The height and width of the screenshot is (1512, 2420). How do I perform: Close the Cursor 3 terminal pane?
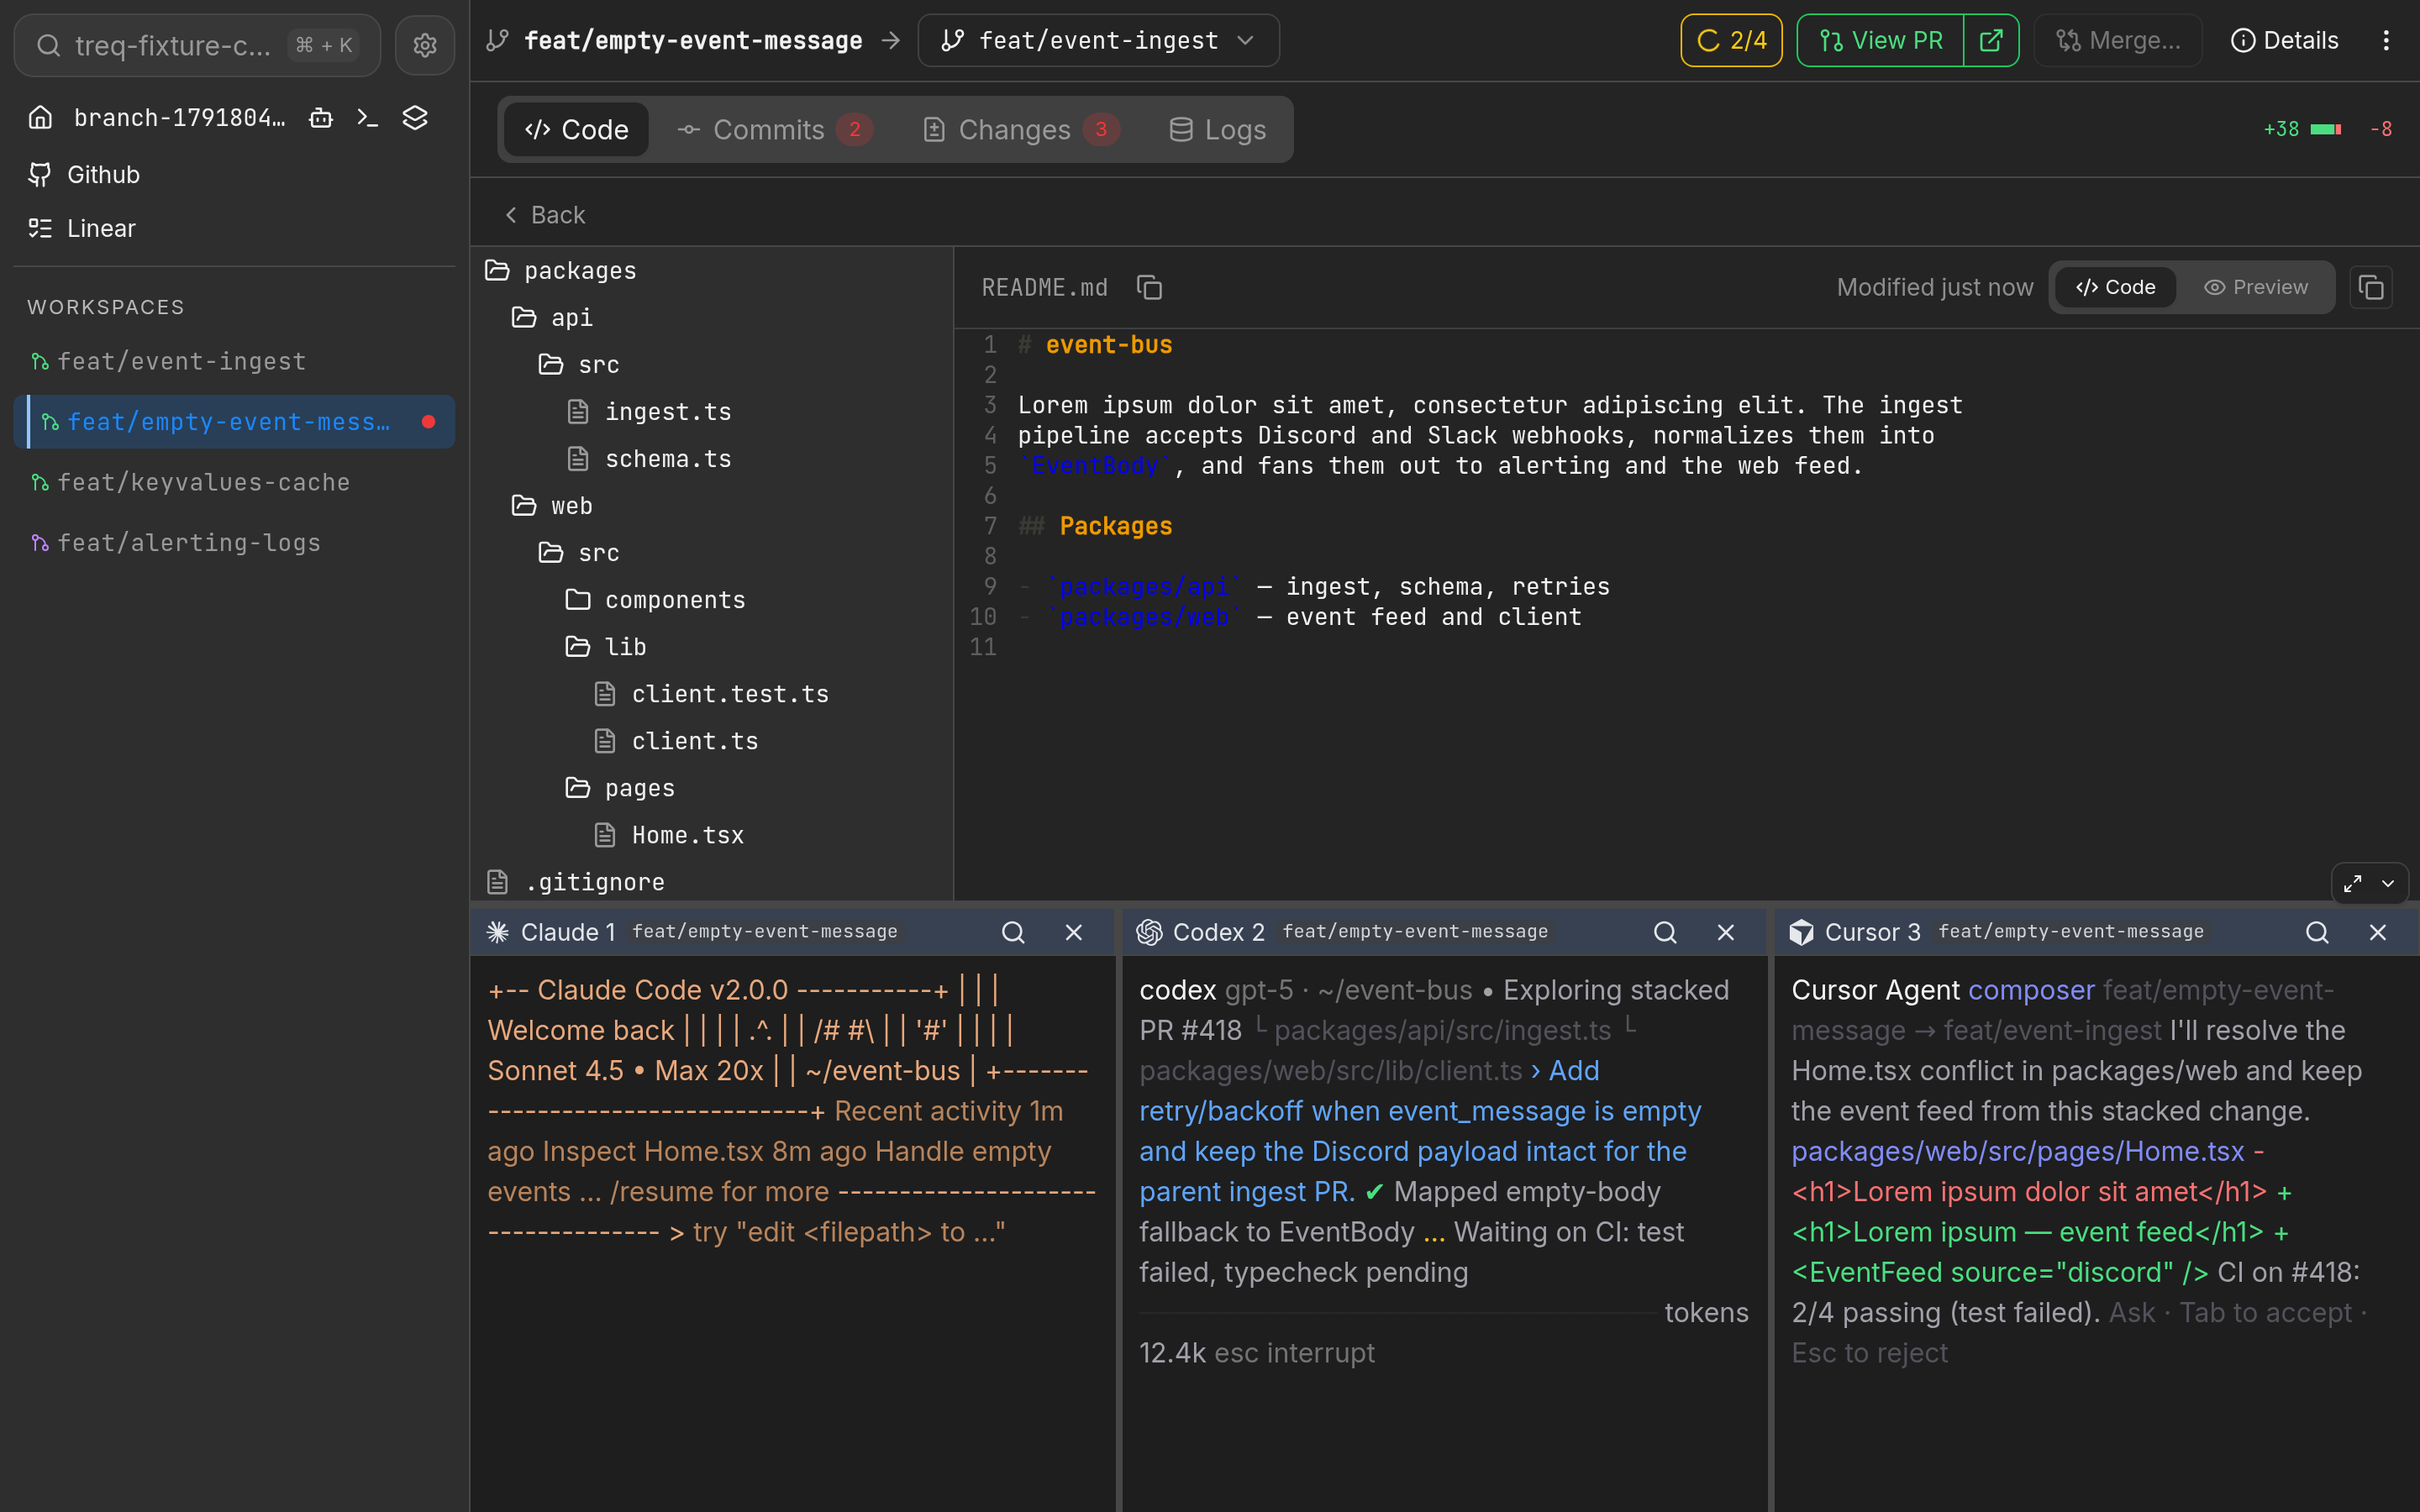pos(2378,932)
